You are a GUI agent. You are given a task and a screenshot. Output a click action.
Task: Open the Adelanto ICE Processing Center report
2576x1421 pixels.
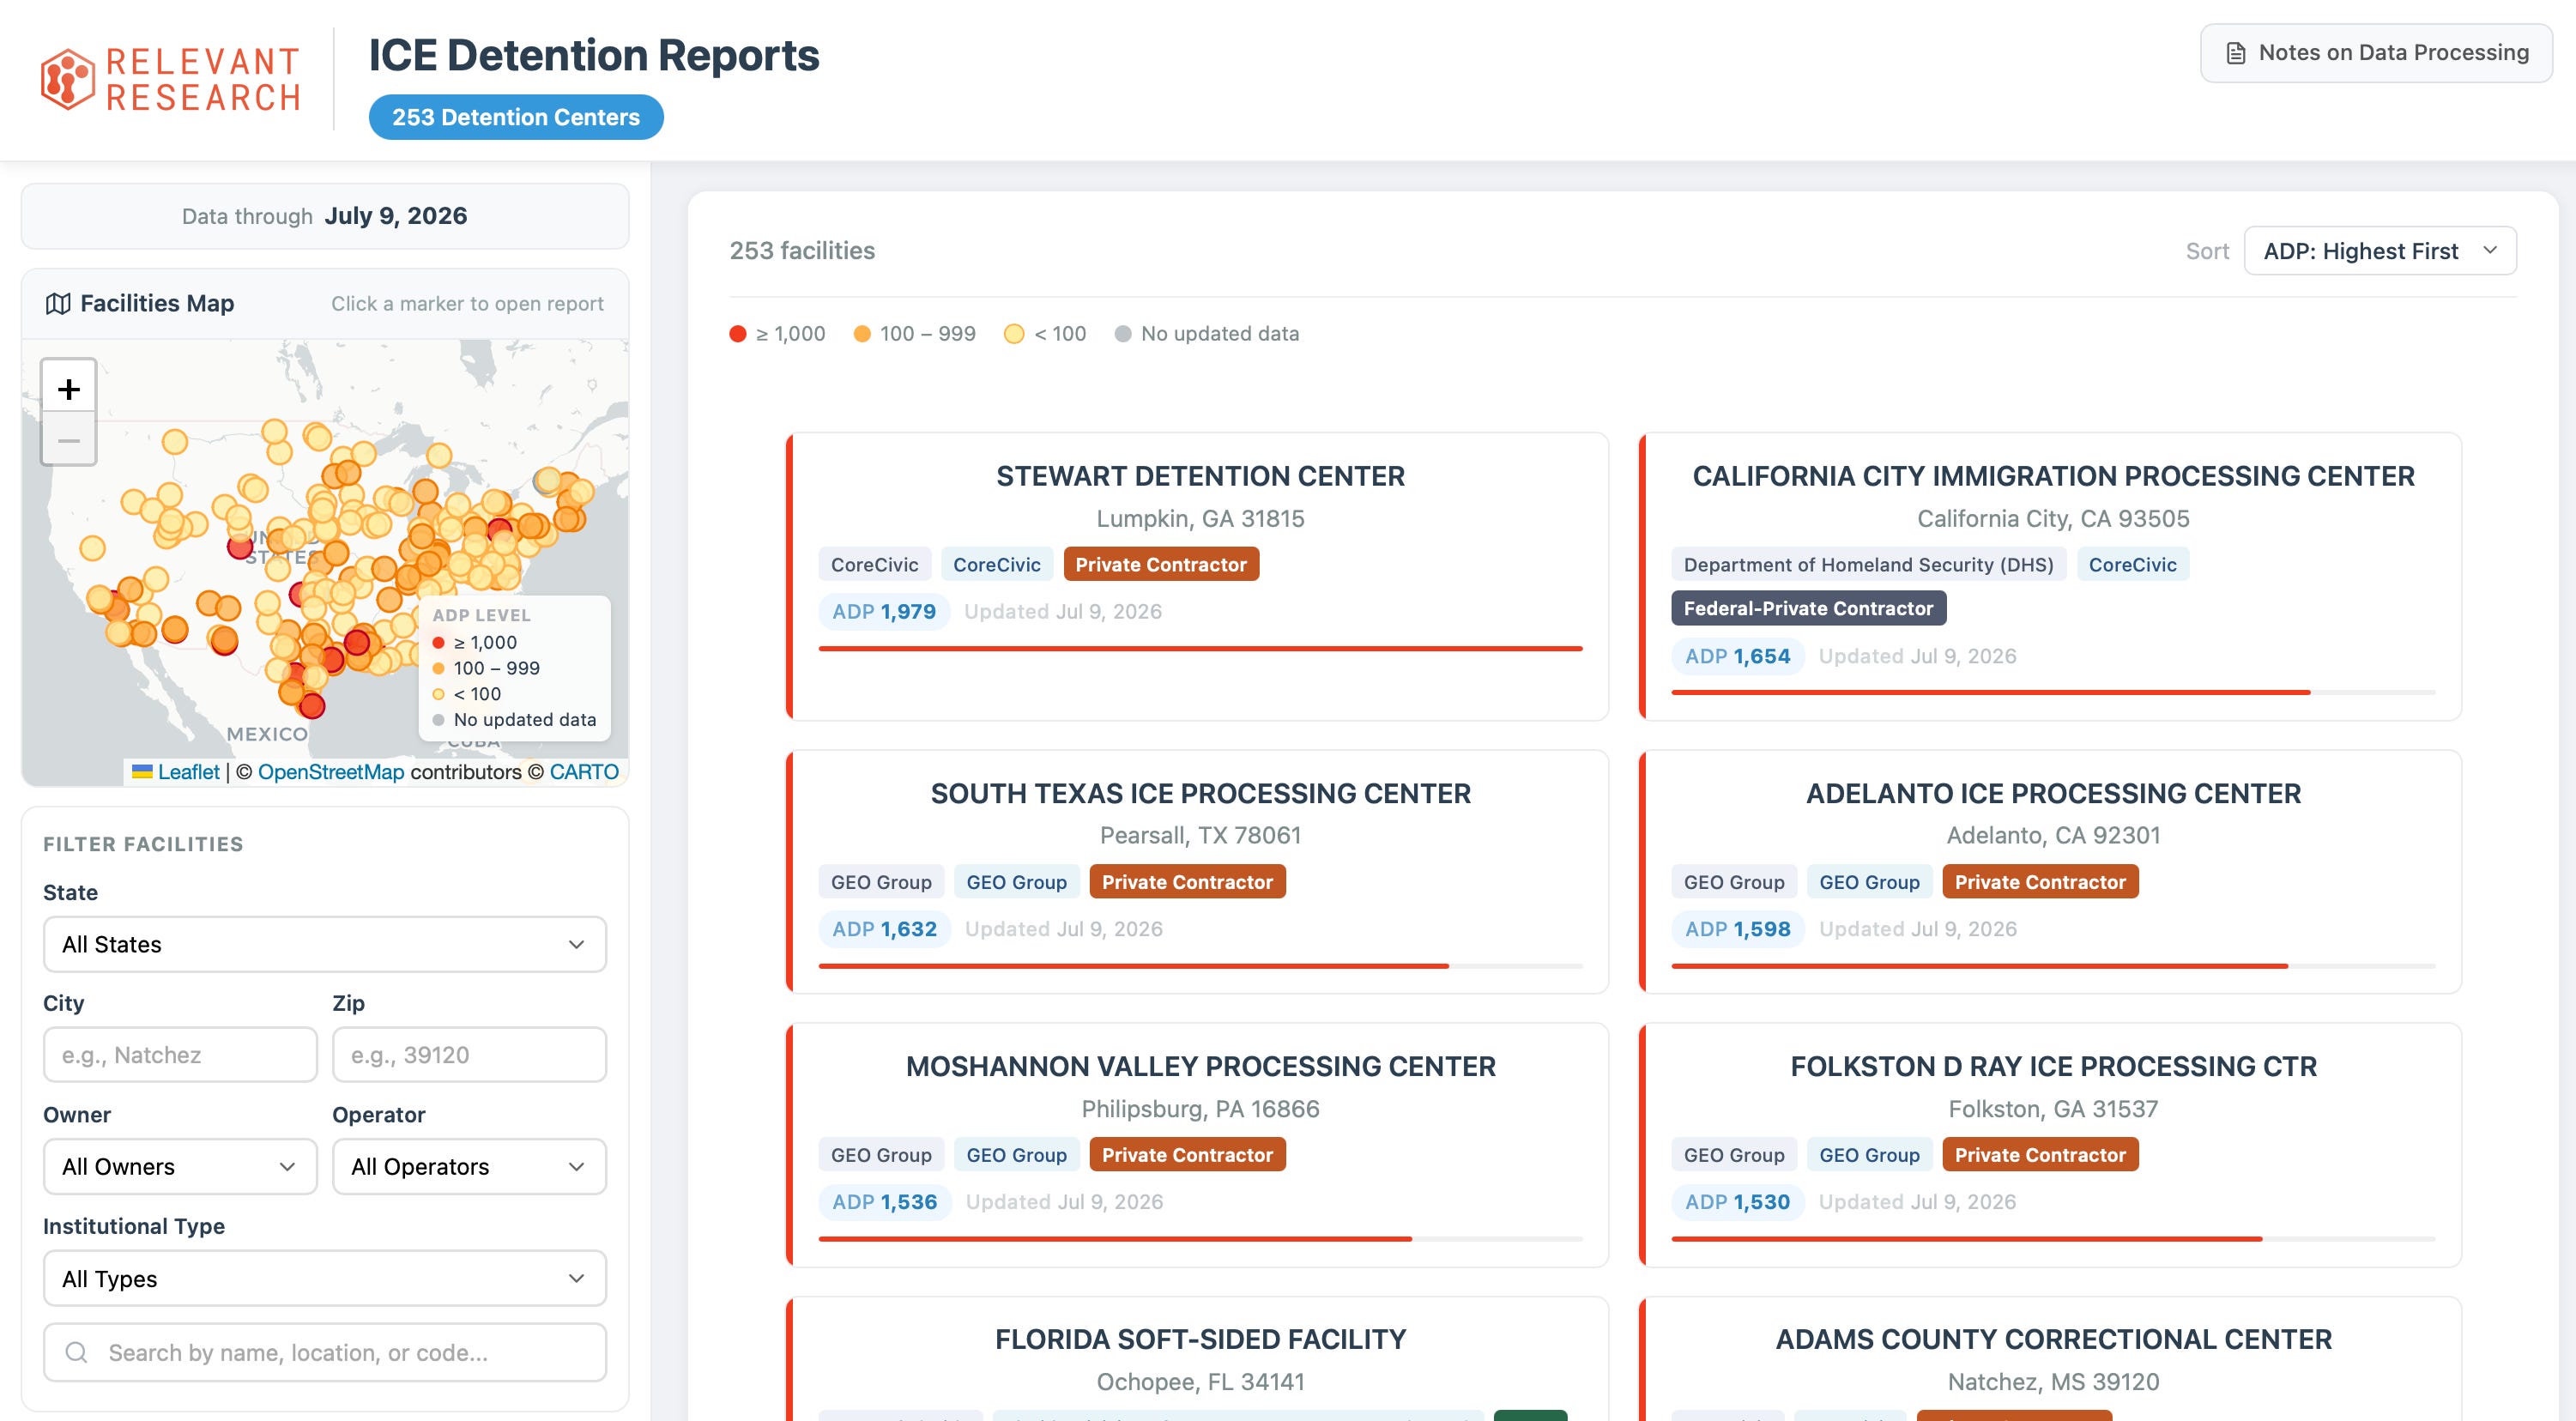pyautogui.click(x=2053, y=793)
